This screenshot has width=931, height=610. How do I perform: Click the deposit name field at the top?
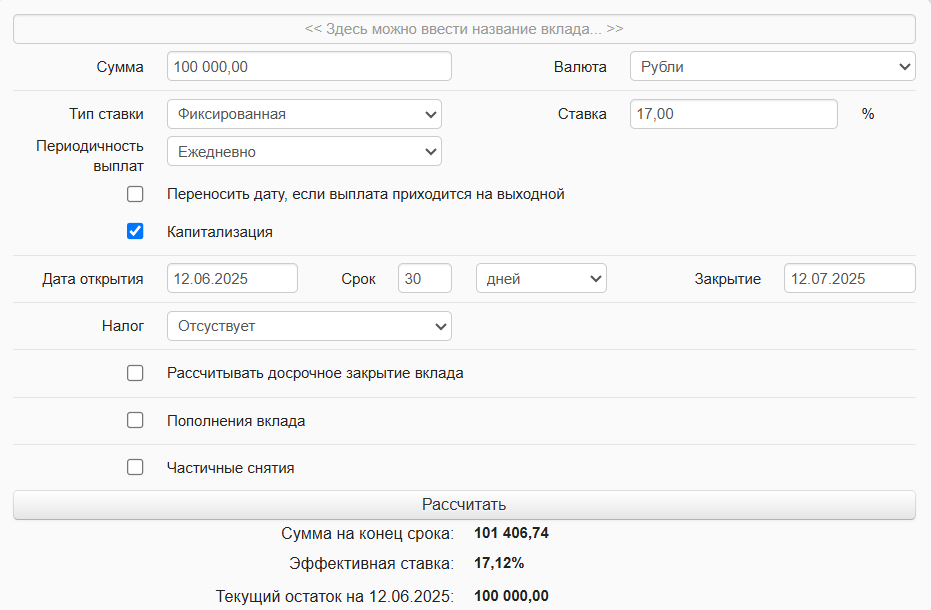coord(463,29)
